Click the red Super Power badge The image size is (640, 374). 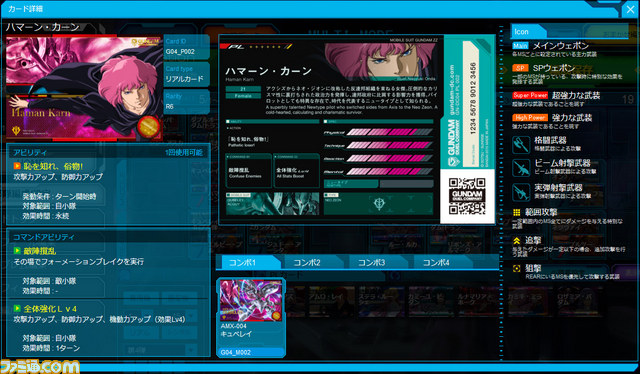pos(530,95)
